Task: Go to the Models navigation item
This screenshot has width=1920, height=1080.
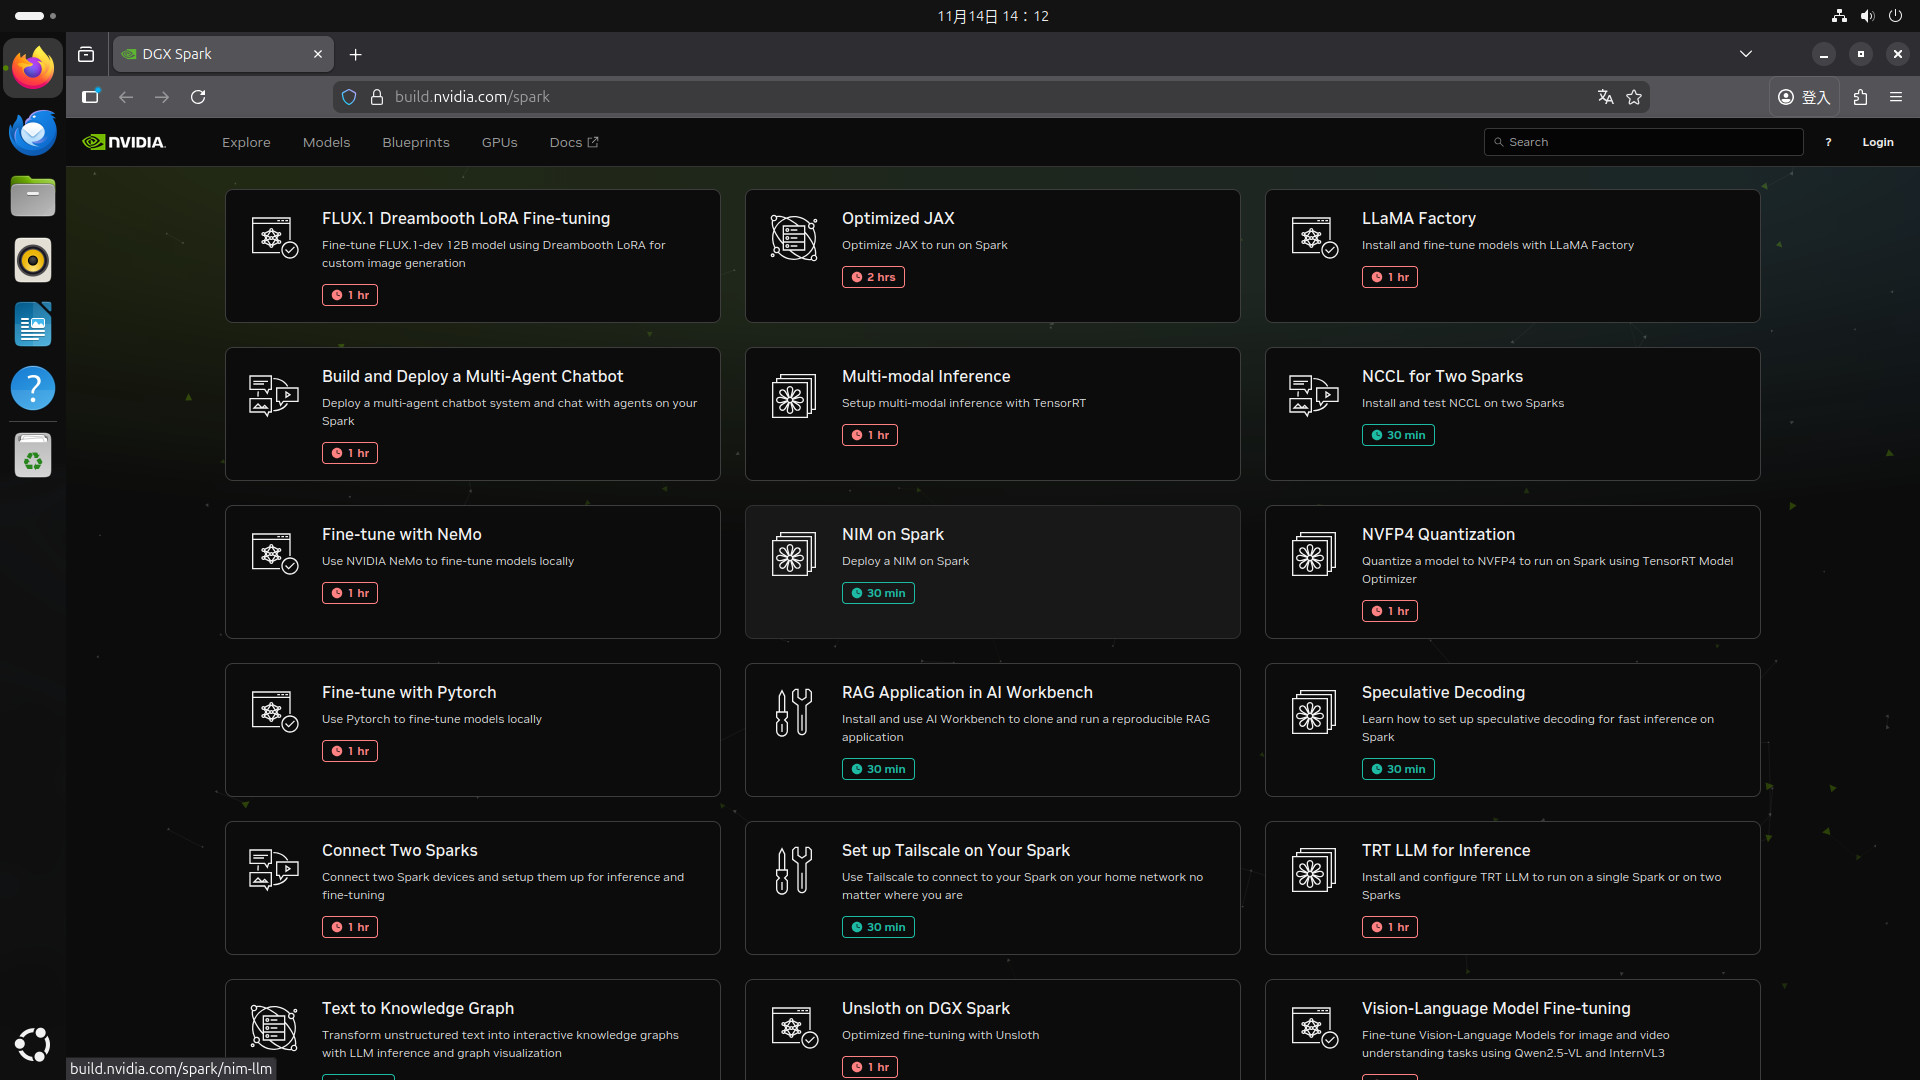Action: pyautogui.click(x=326, y=142)
